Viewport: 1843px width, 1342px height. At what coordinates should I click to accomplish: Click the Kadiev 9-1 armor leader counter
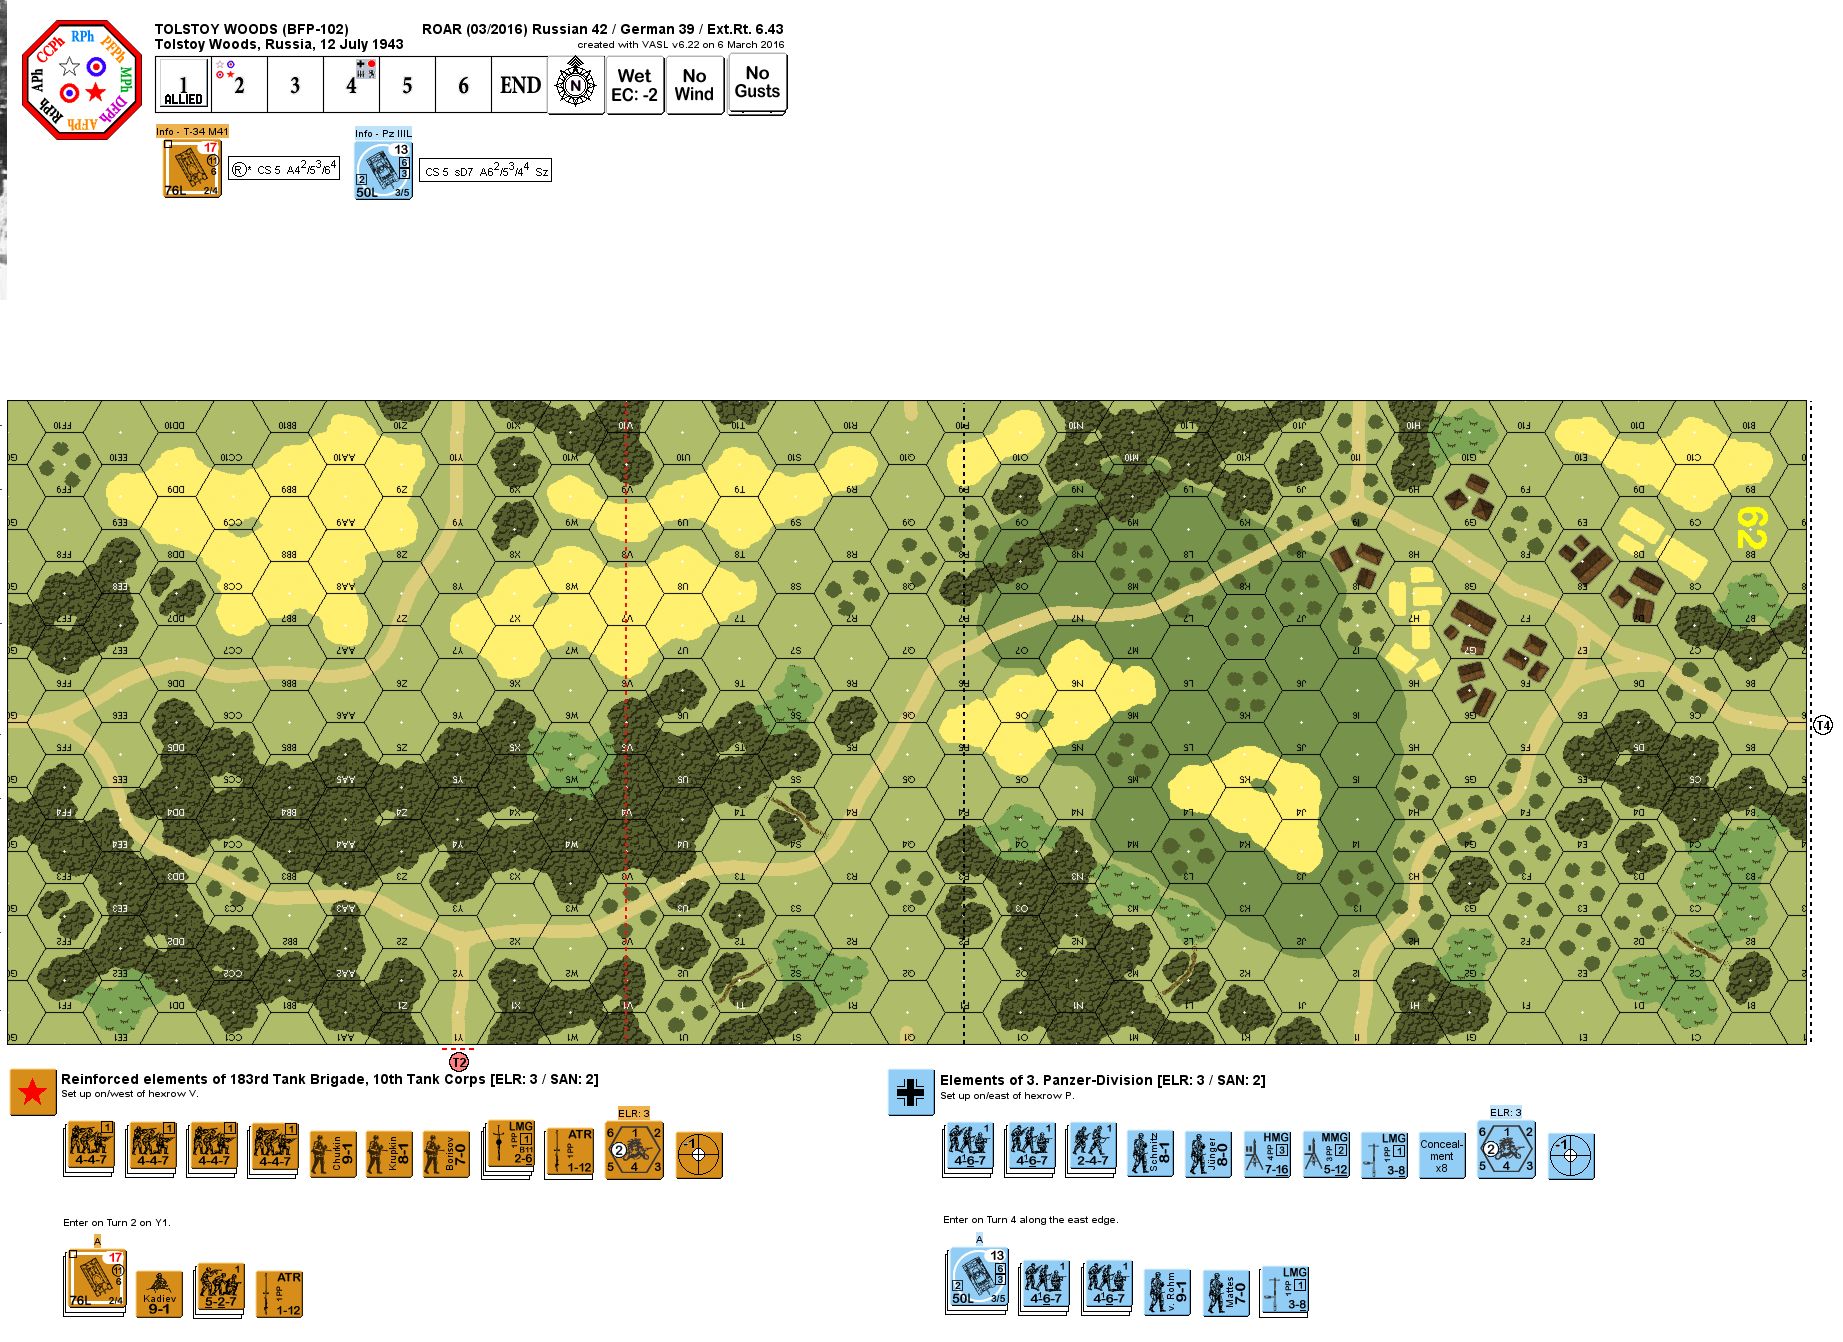click(159, 1294)
